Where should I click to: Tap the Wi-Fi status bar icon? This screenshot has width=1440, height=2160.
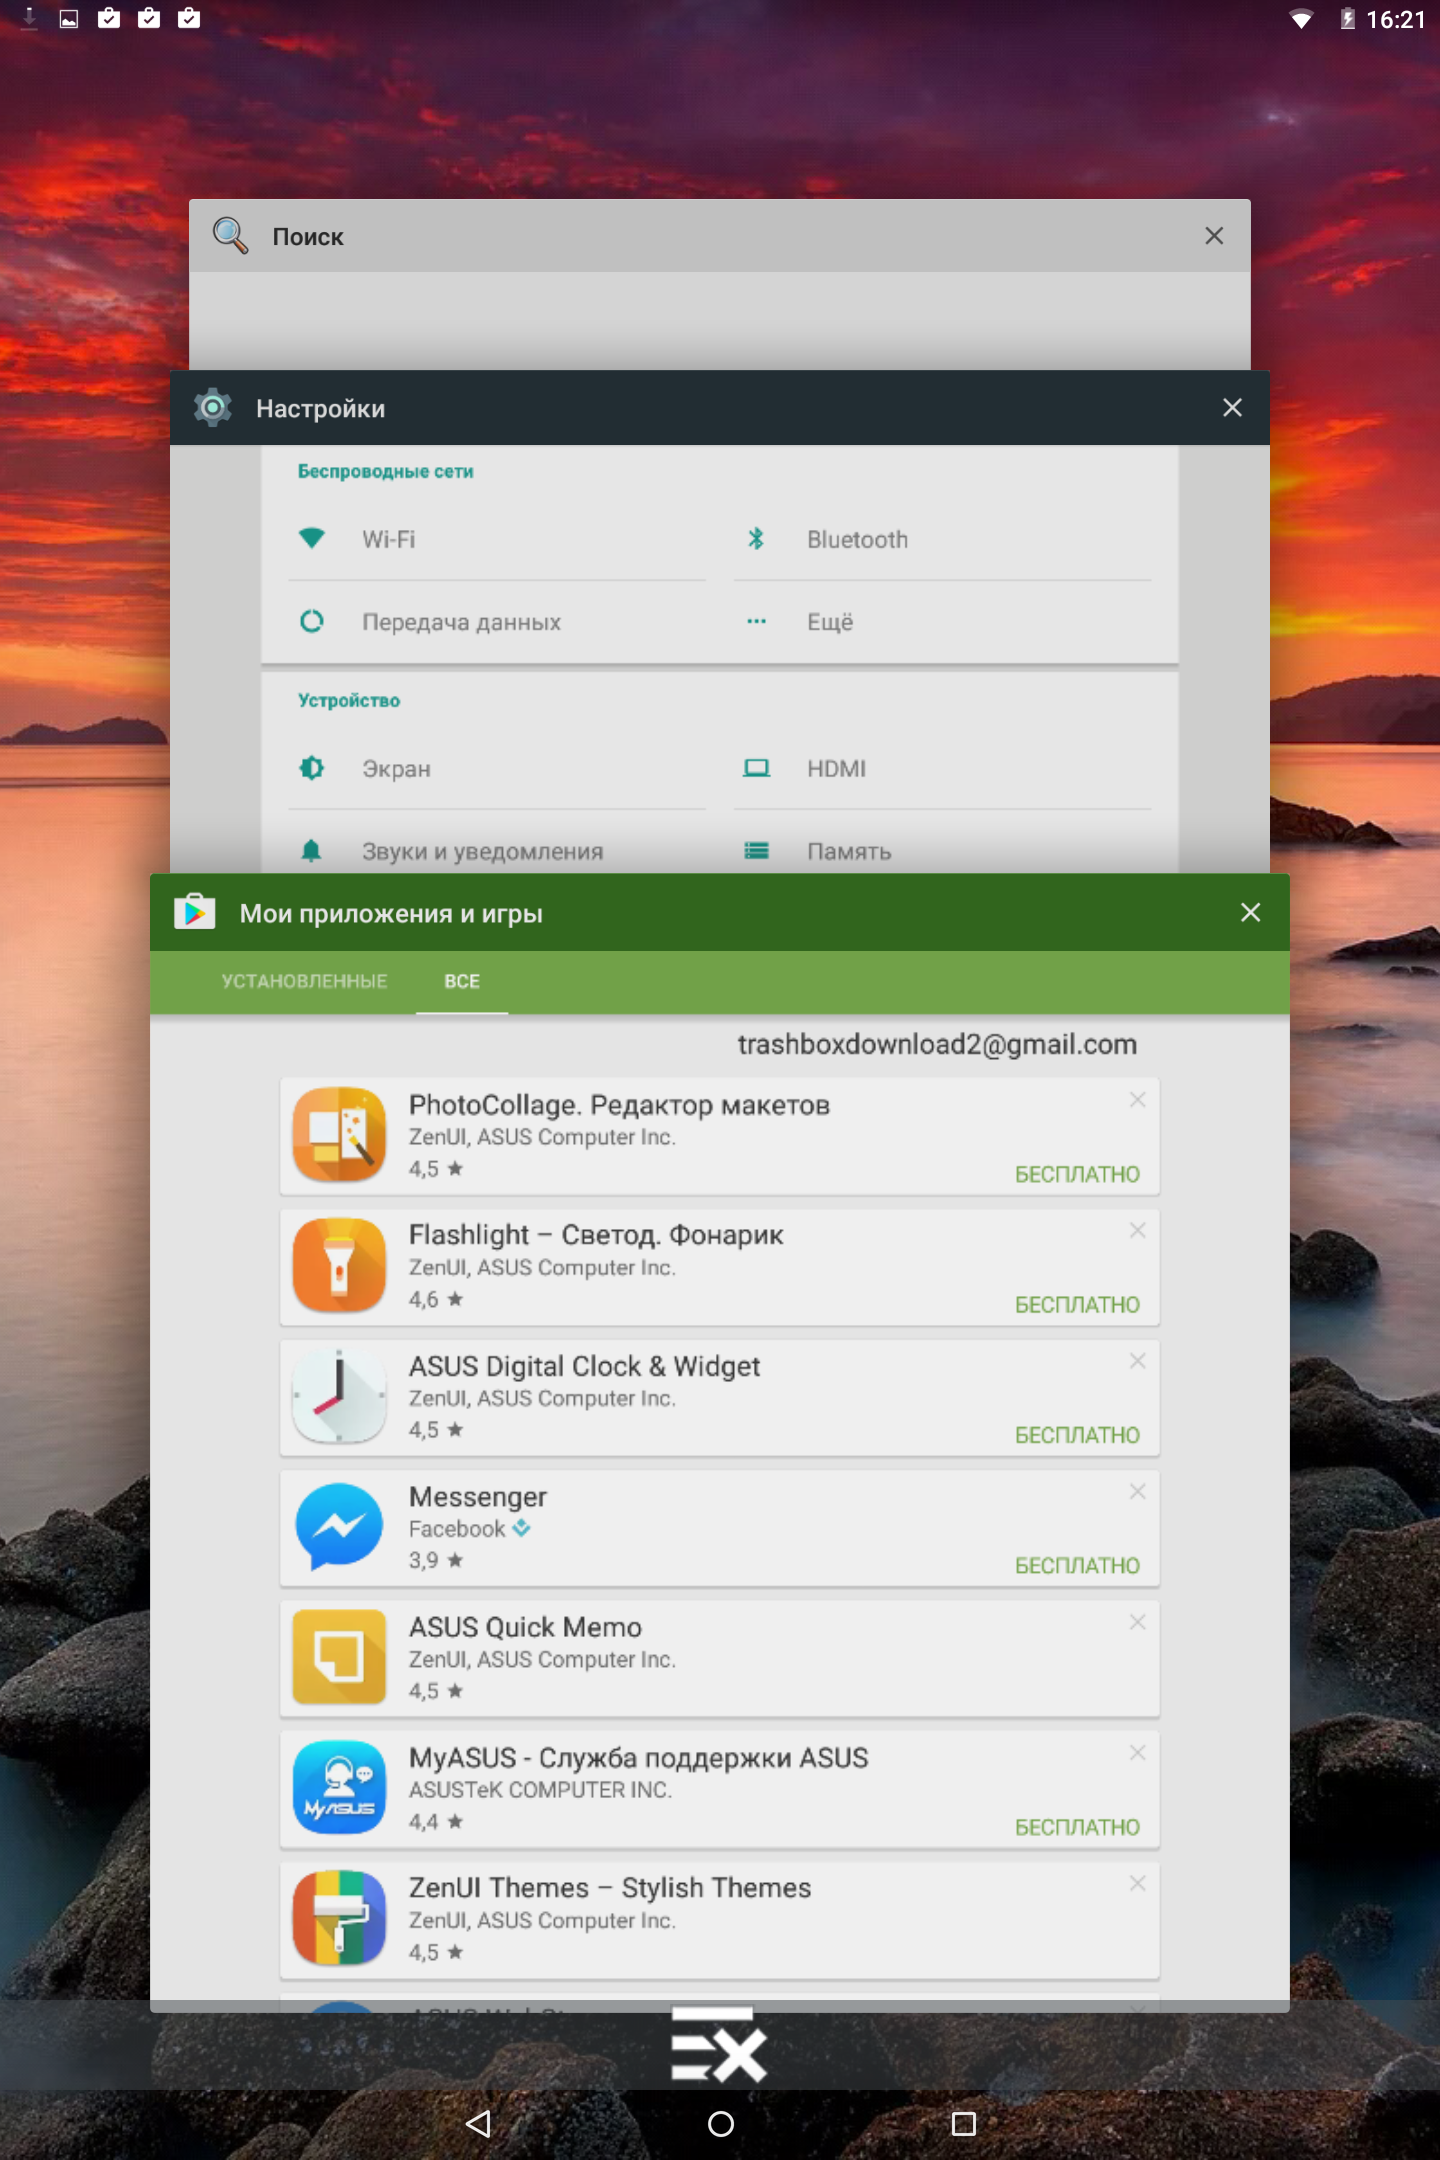[x=1301, y=19]
